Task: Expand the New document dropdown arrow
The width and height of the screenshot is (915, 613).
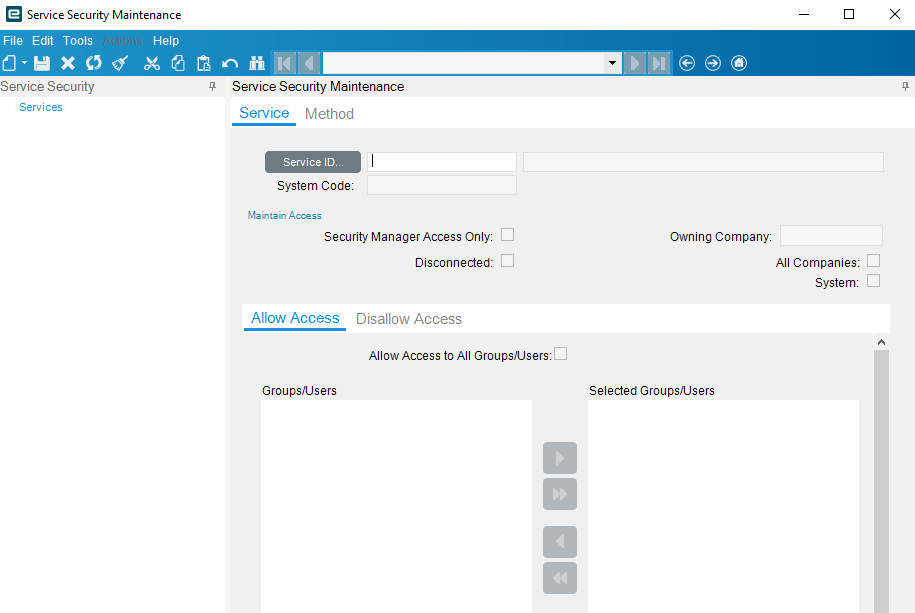Action: pos(25,62)
